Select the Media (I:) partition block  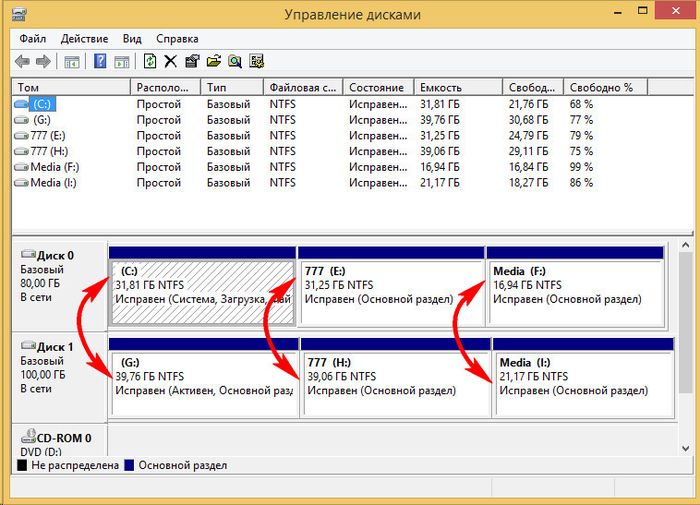pos(583,378)
